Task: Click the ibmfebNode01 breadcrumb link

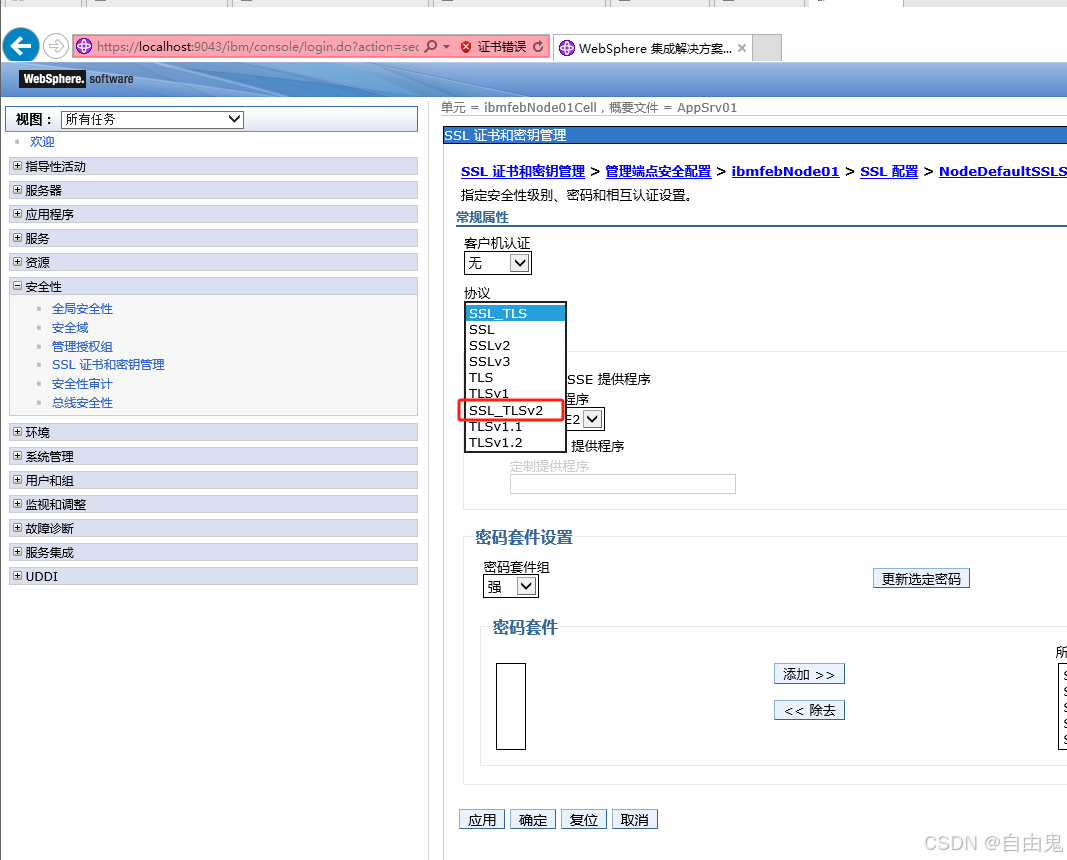Action: click(785, 171)
